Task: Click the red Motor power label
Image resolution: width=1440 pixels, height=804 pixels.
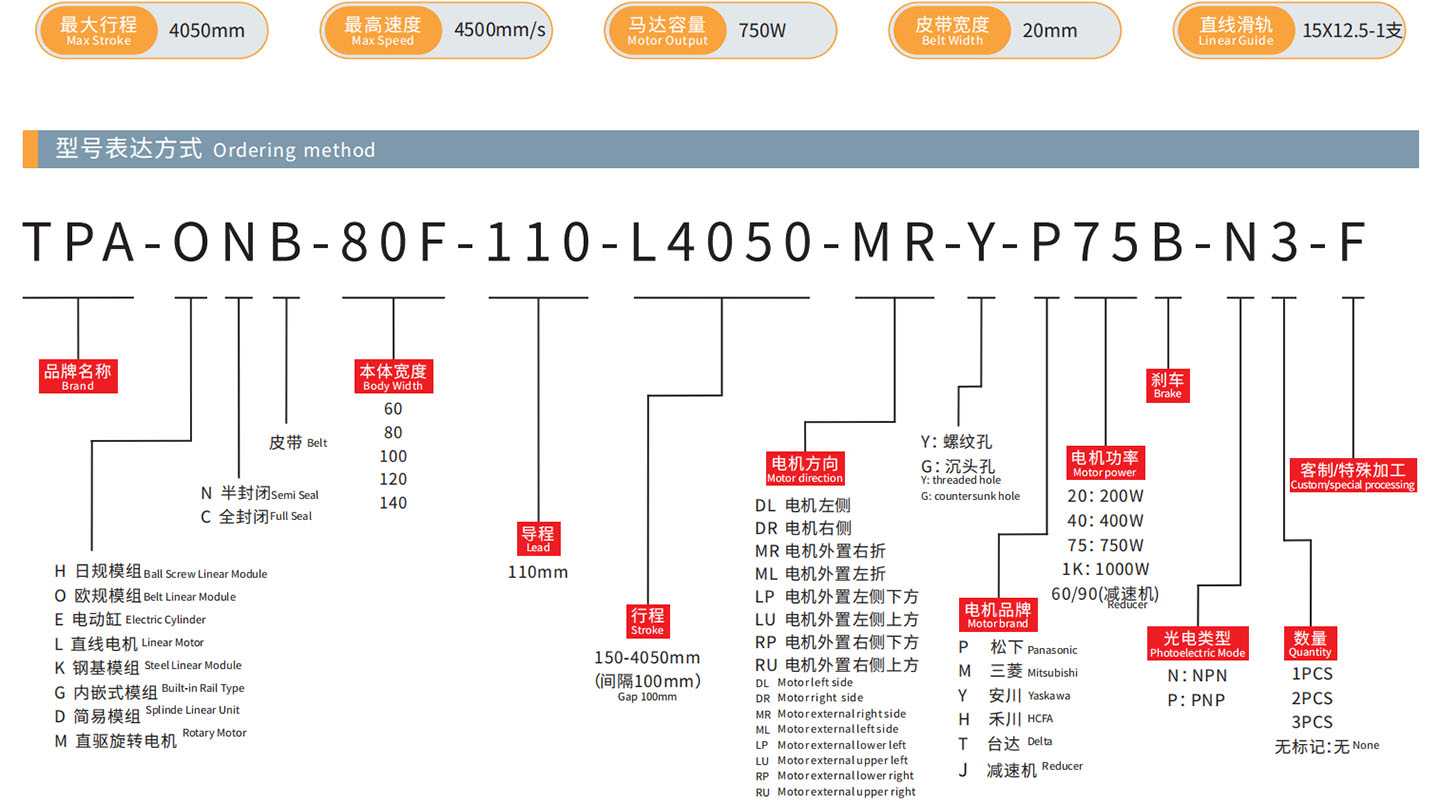Action: [1105, 464]
